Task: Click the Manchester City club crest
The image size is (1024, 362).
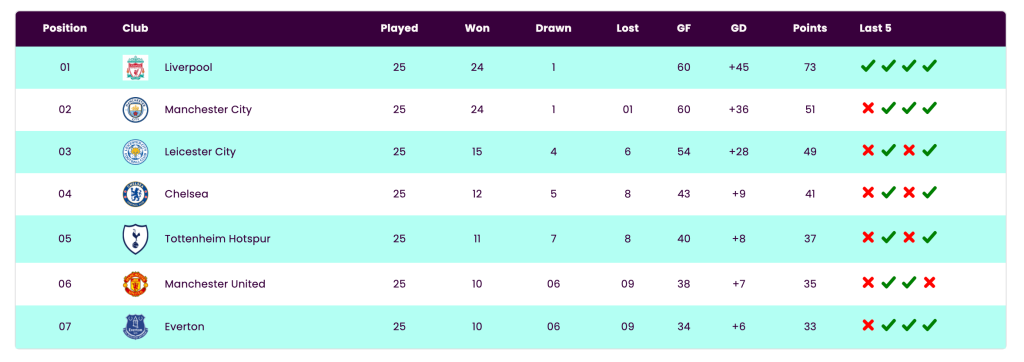Action: coord(135,109)
